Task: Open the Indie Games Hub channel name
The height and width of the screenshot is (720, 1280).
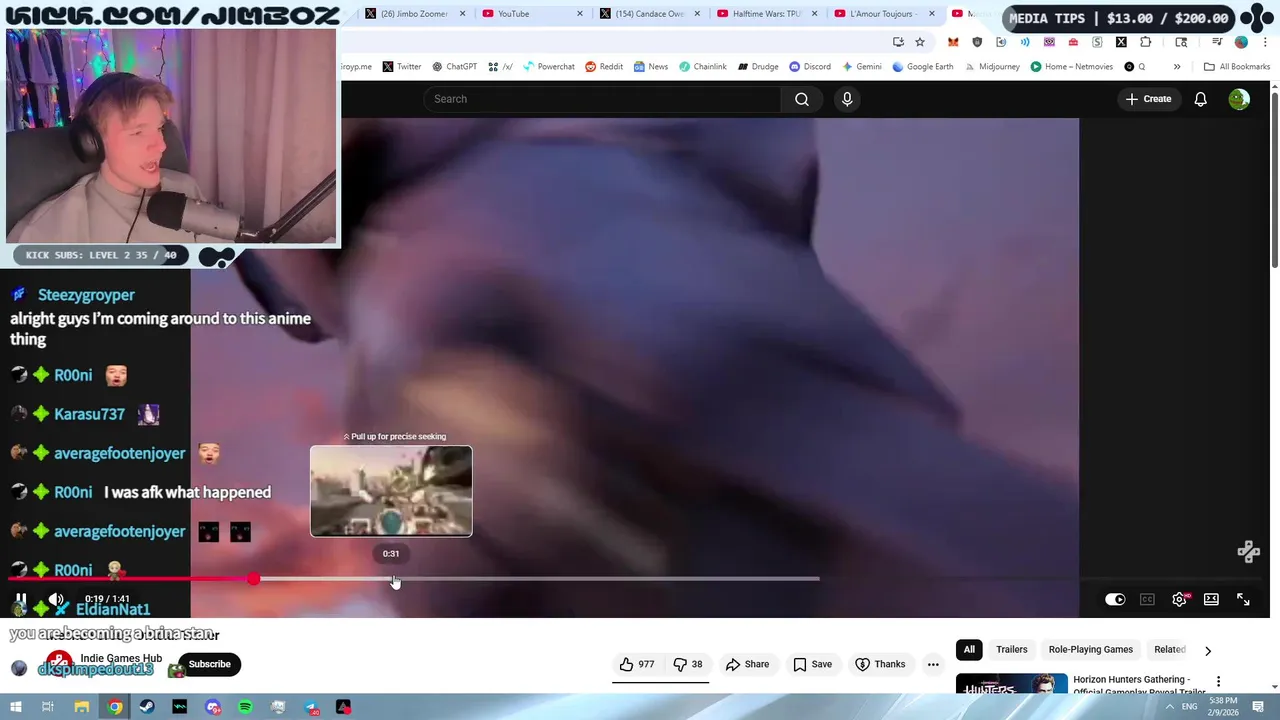Action: tap(121, 658)
